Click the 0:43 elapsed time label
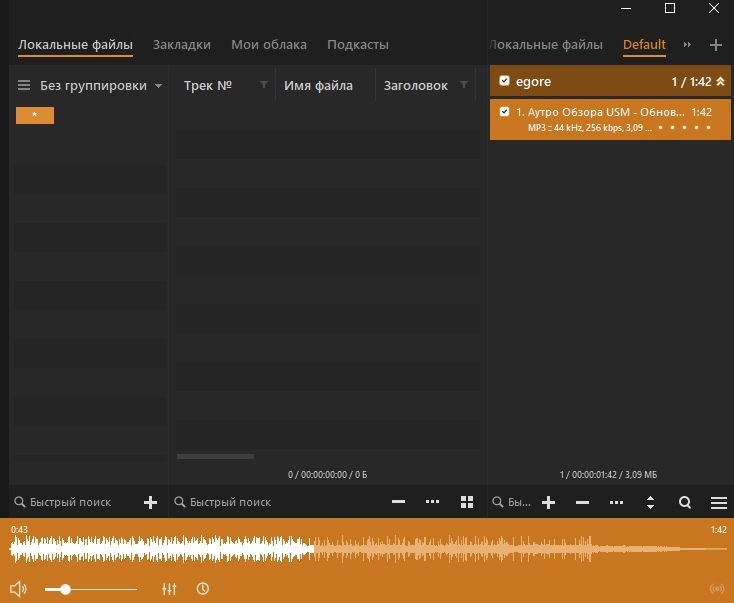Screen dimensions: 734x603 [19, 529]
